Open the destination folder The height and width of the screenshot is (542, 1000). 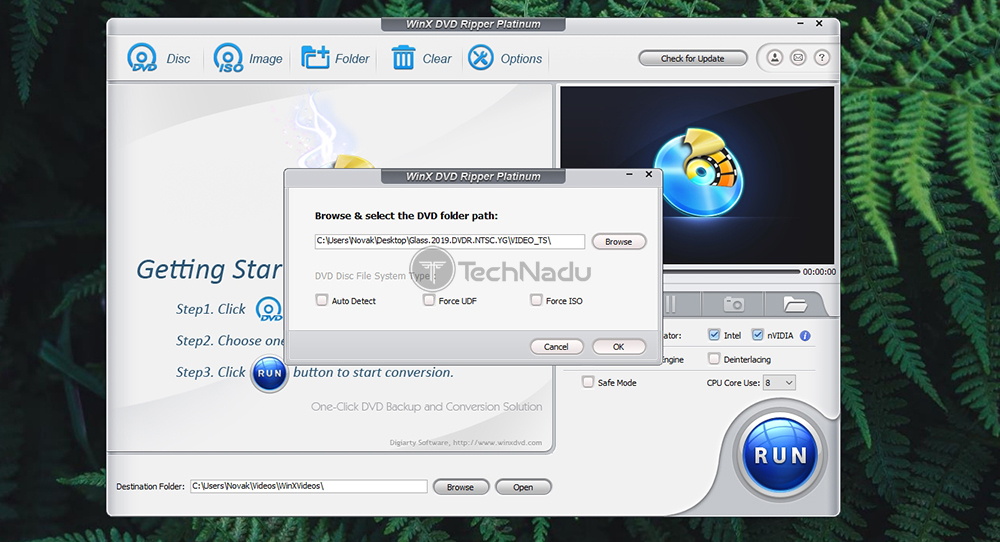pyautogui.click(x=523, y=487)
